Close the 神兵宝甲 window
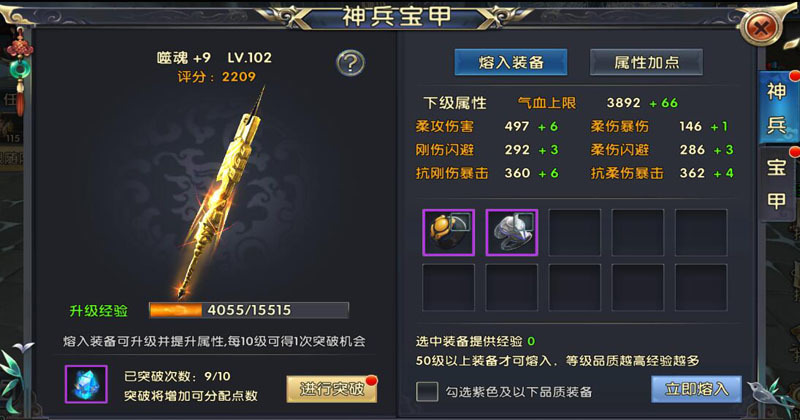The image size is (800, 420). click(761, 28)
